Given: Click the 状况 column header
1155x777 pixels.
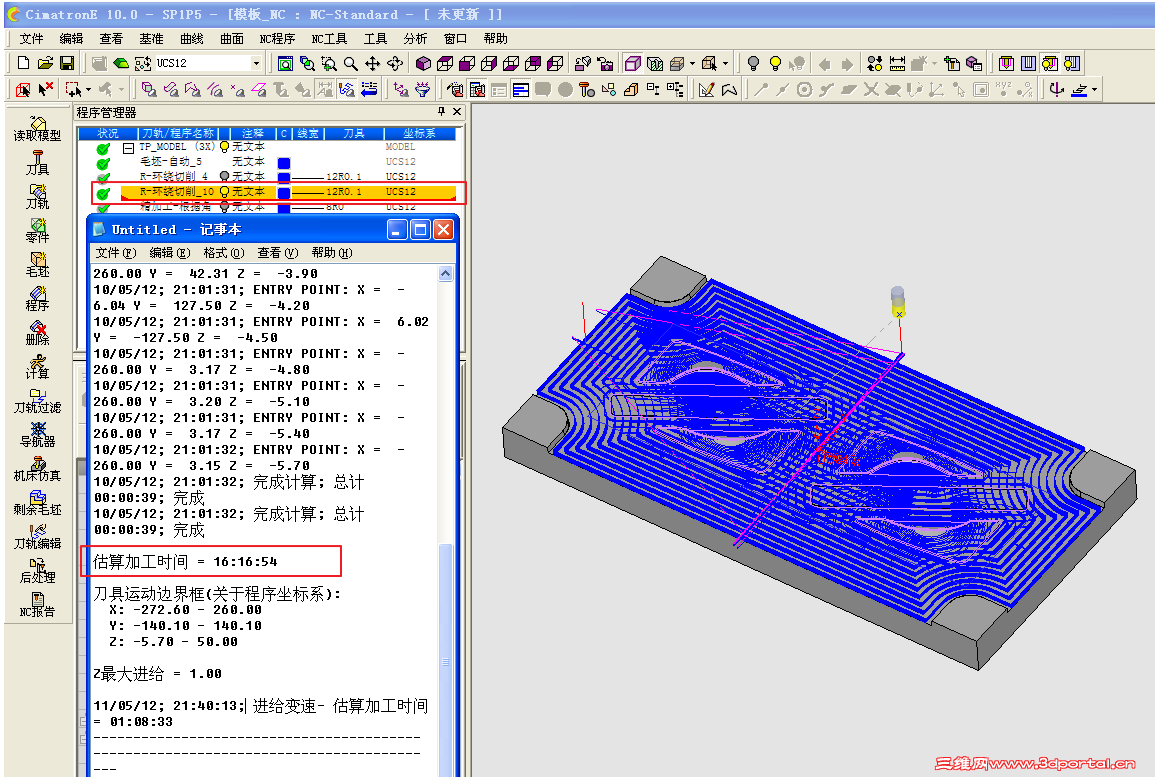Looking at the screenshot, I should (108, 133).
